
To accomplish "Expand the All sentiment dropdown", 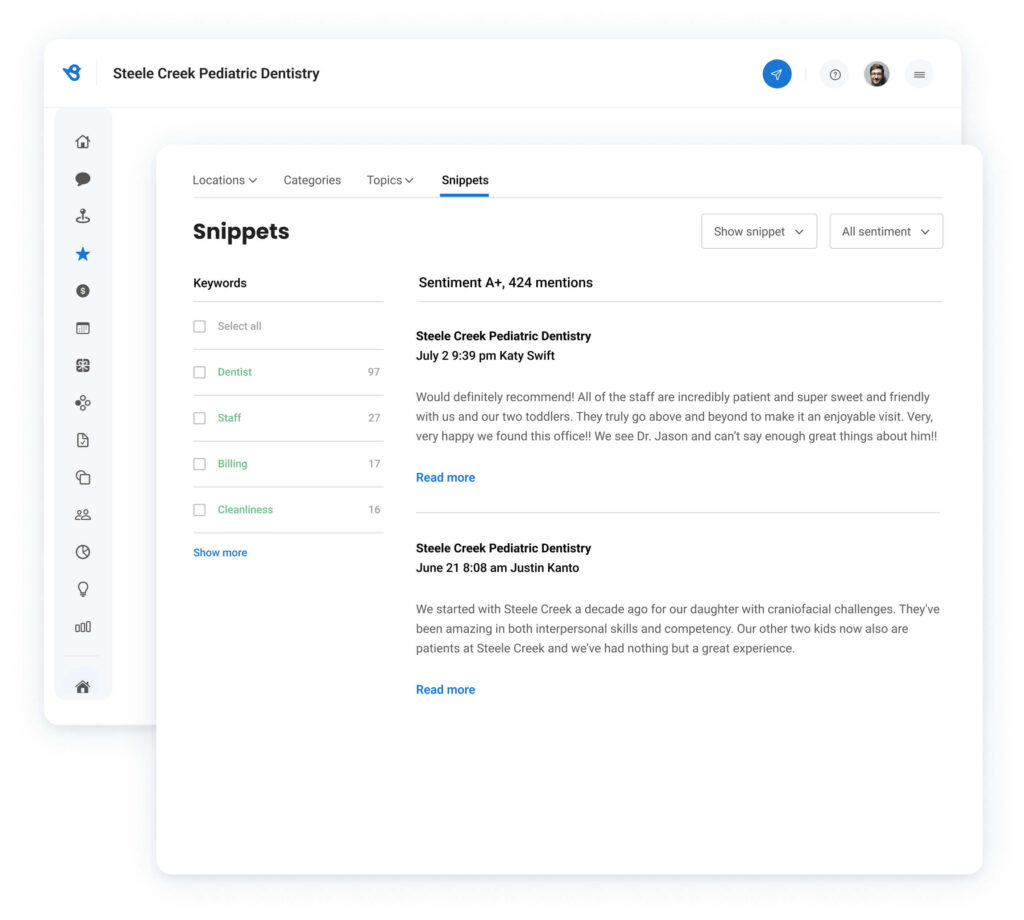I will point(885,231).
